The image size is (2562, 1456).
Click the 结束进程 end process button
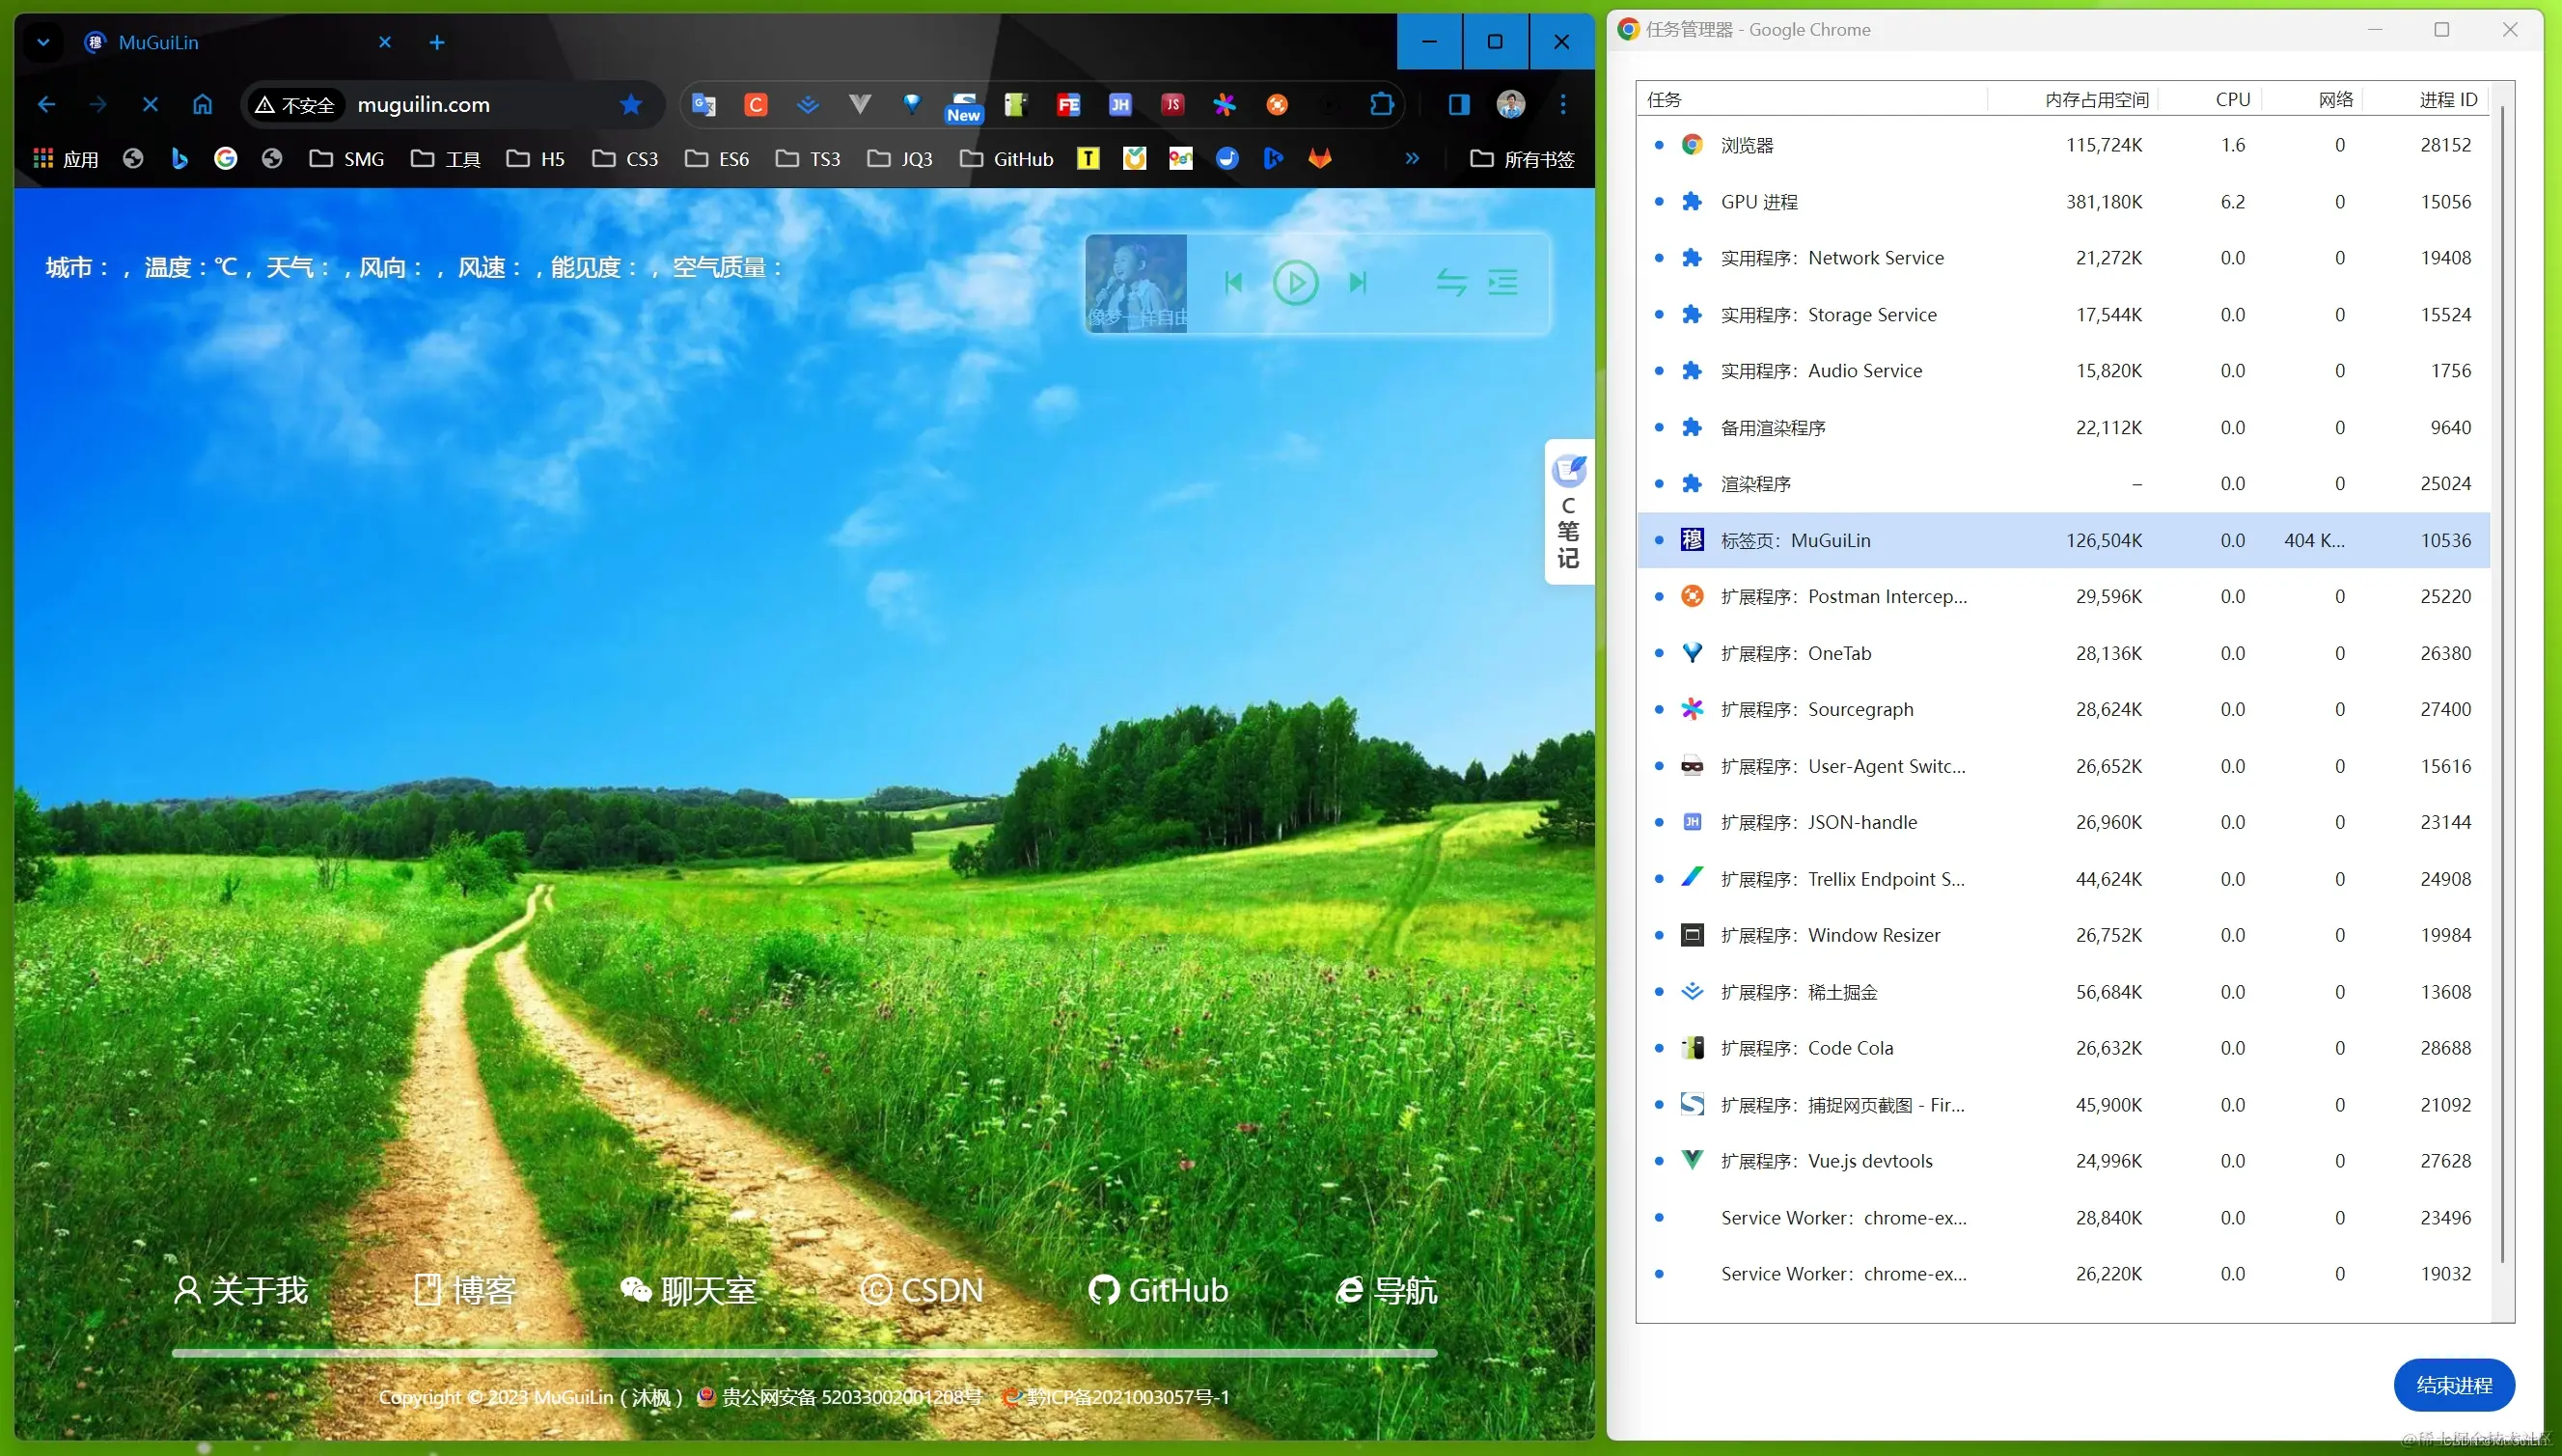point(2453,1385)
